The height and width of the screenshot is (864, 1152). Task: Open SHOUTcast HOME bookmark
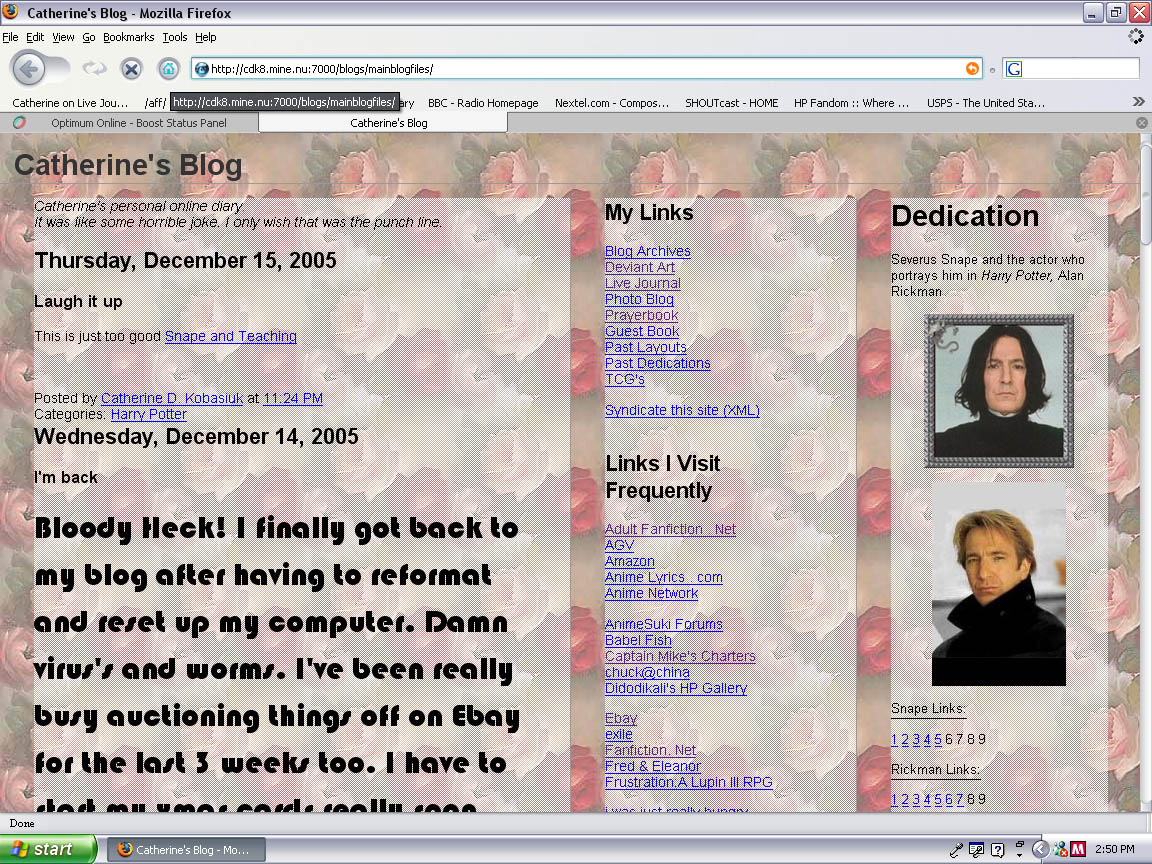(x=731, y=103)
